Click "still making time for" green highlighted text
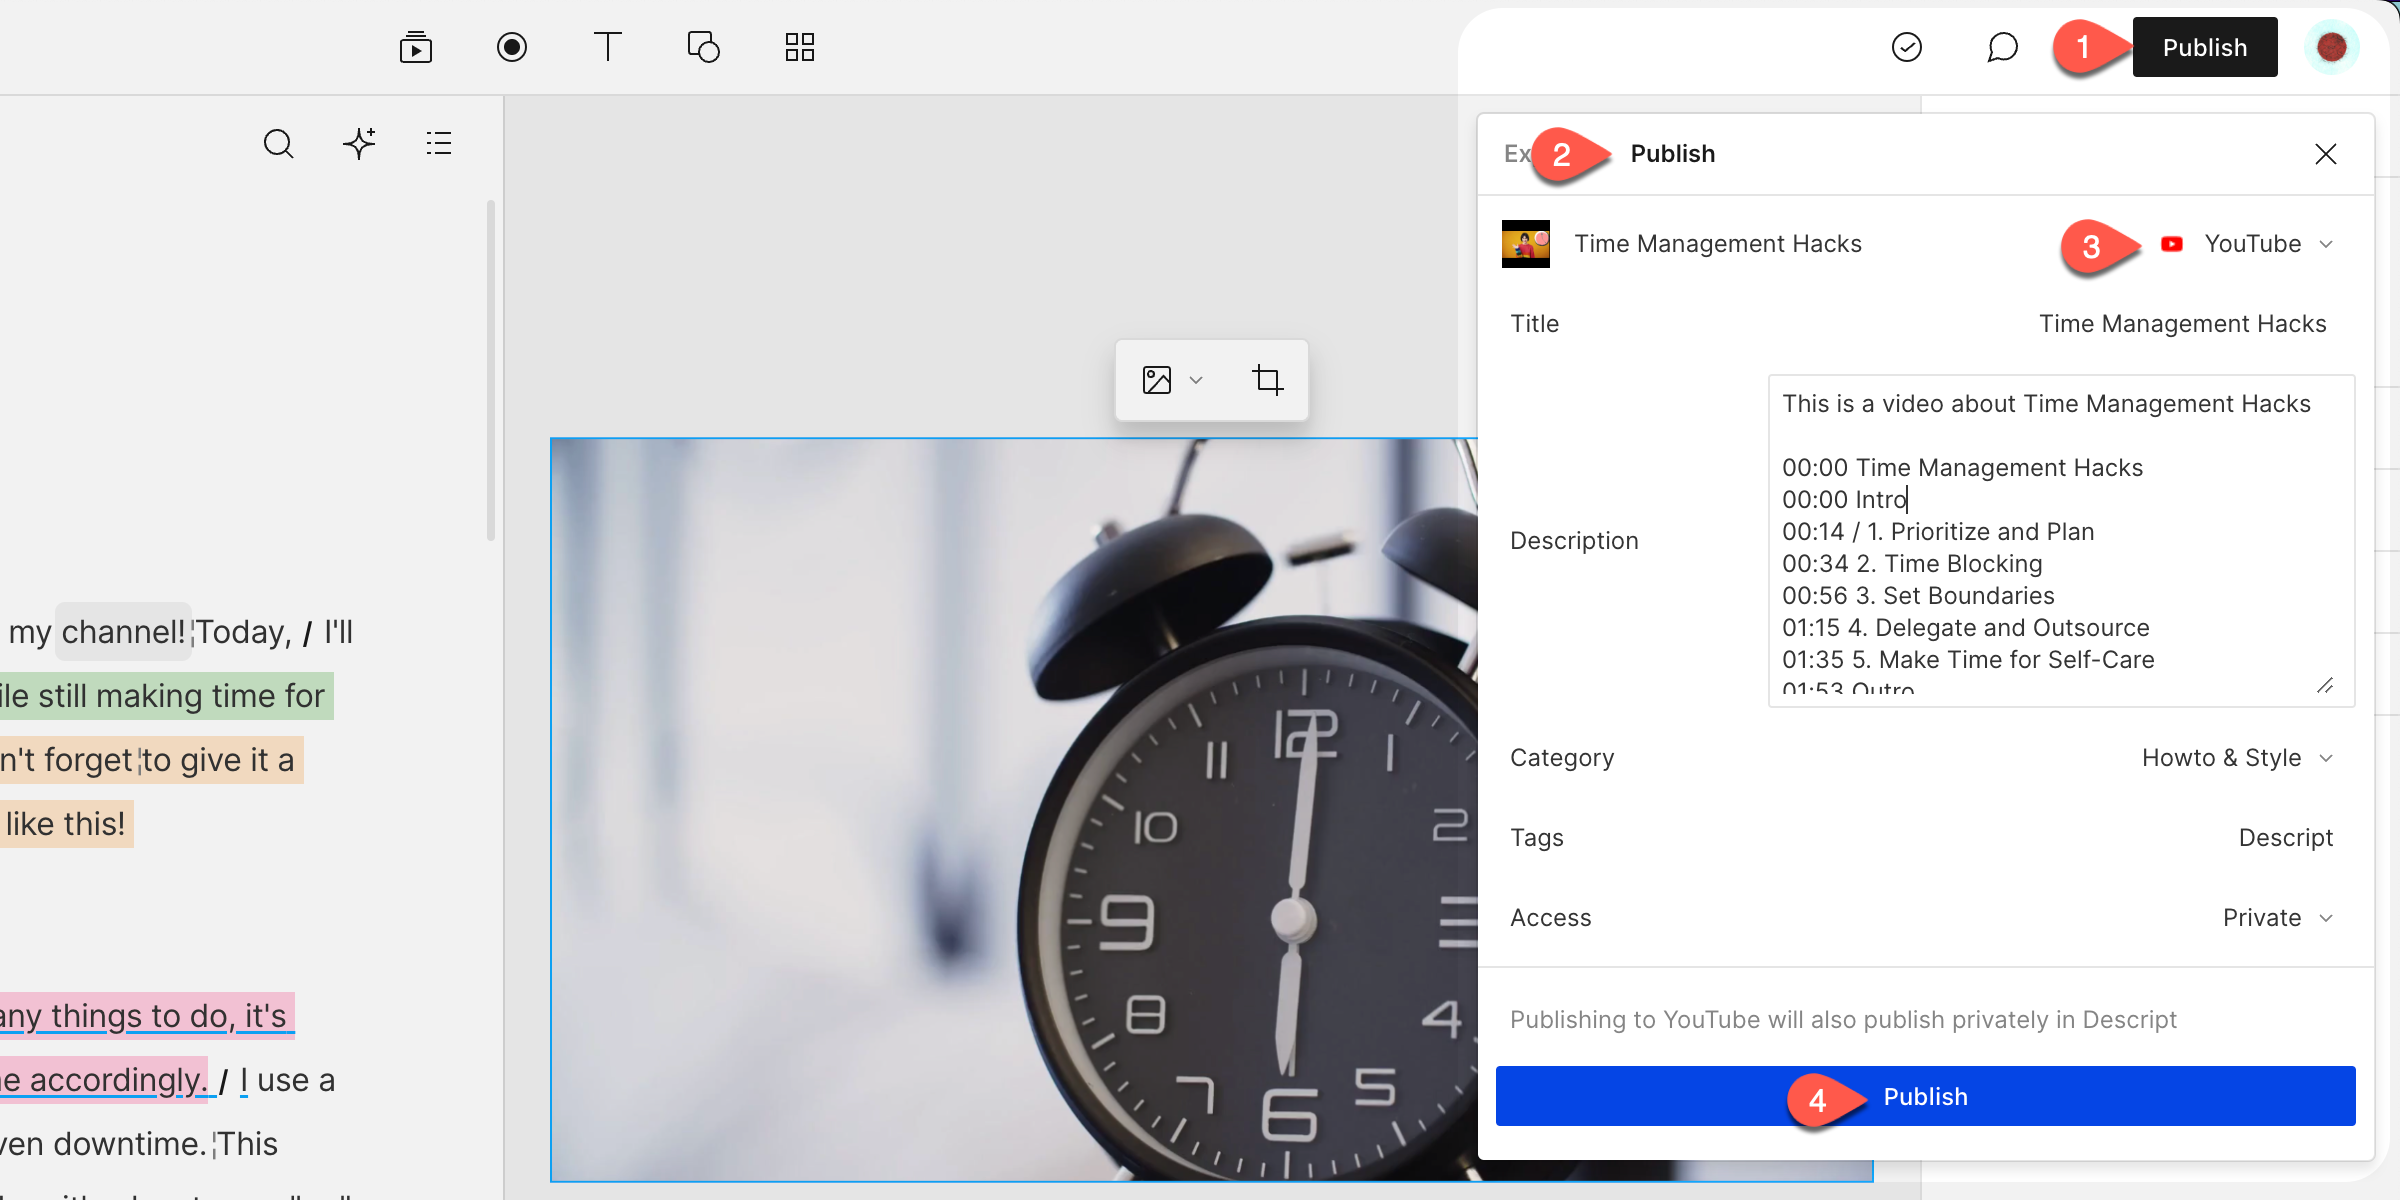This screenshot has width=2400, height=1200. (182, 696)
